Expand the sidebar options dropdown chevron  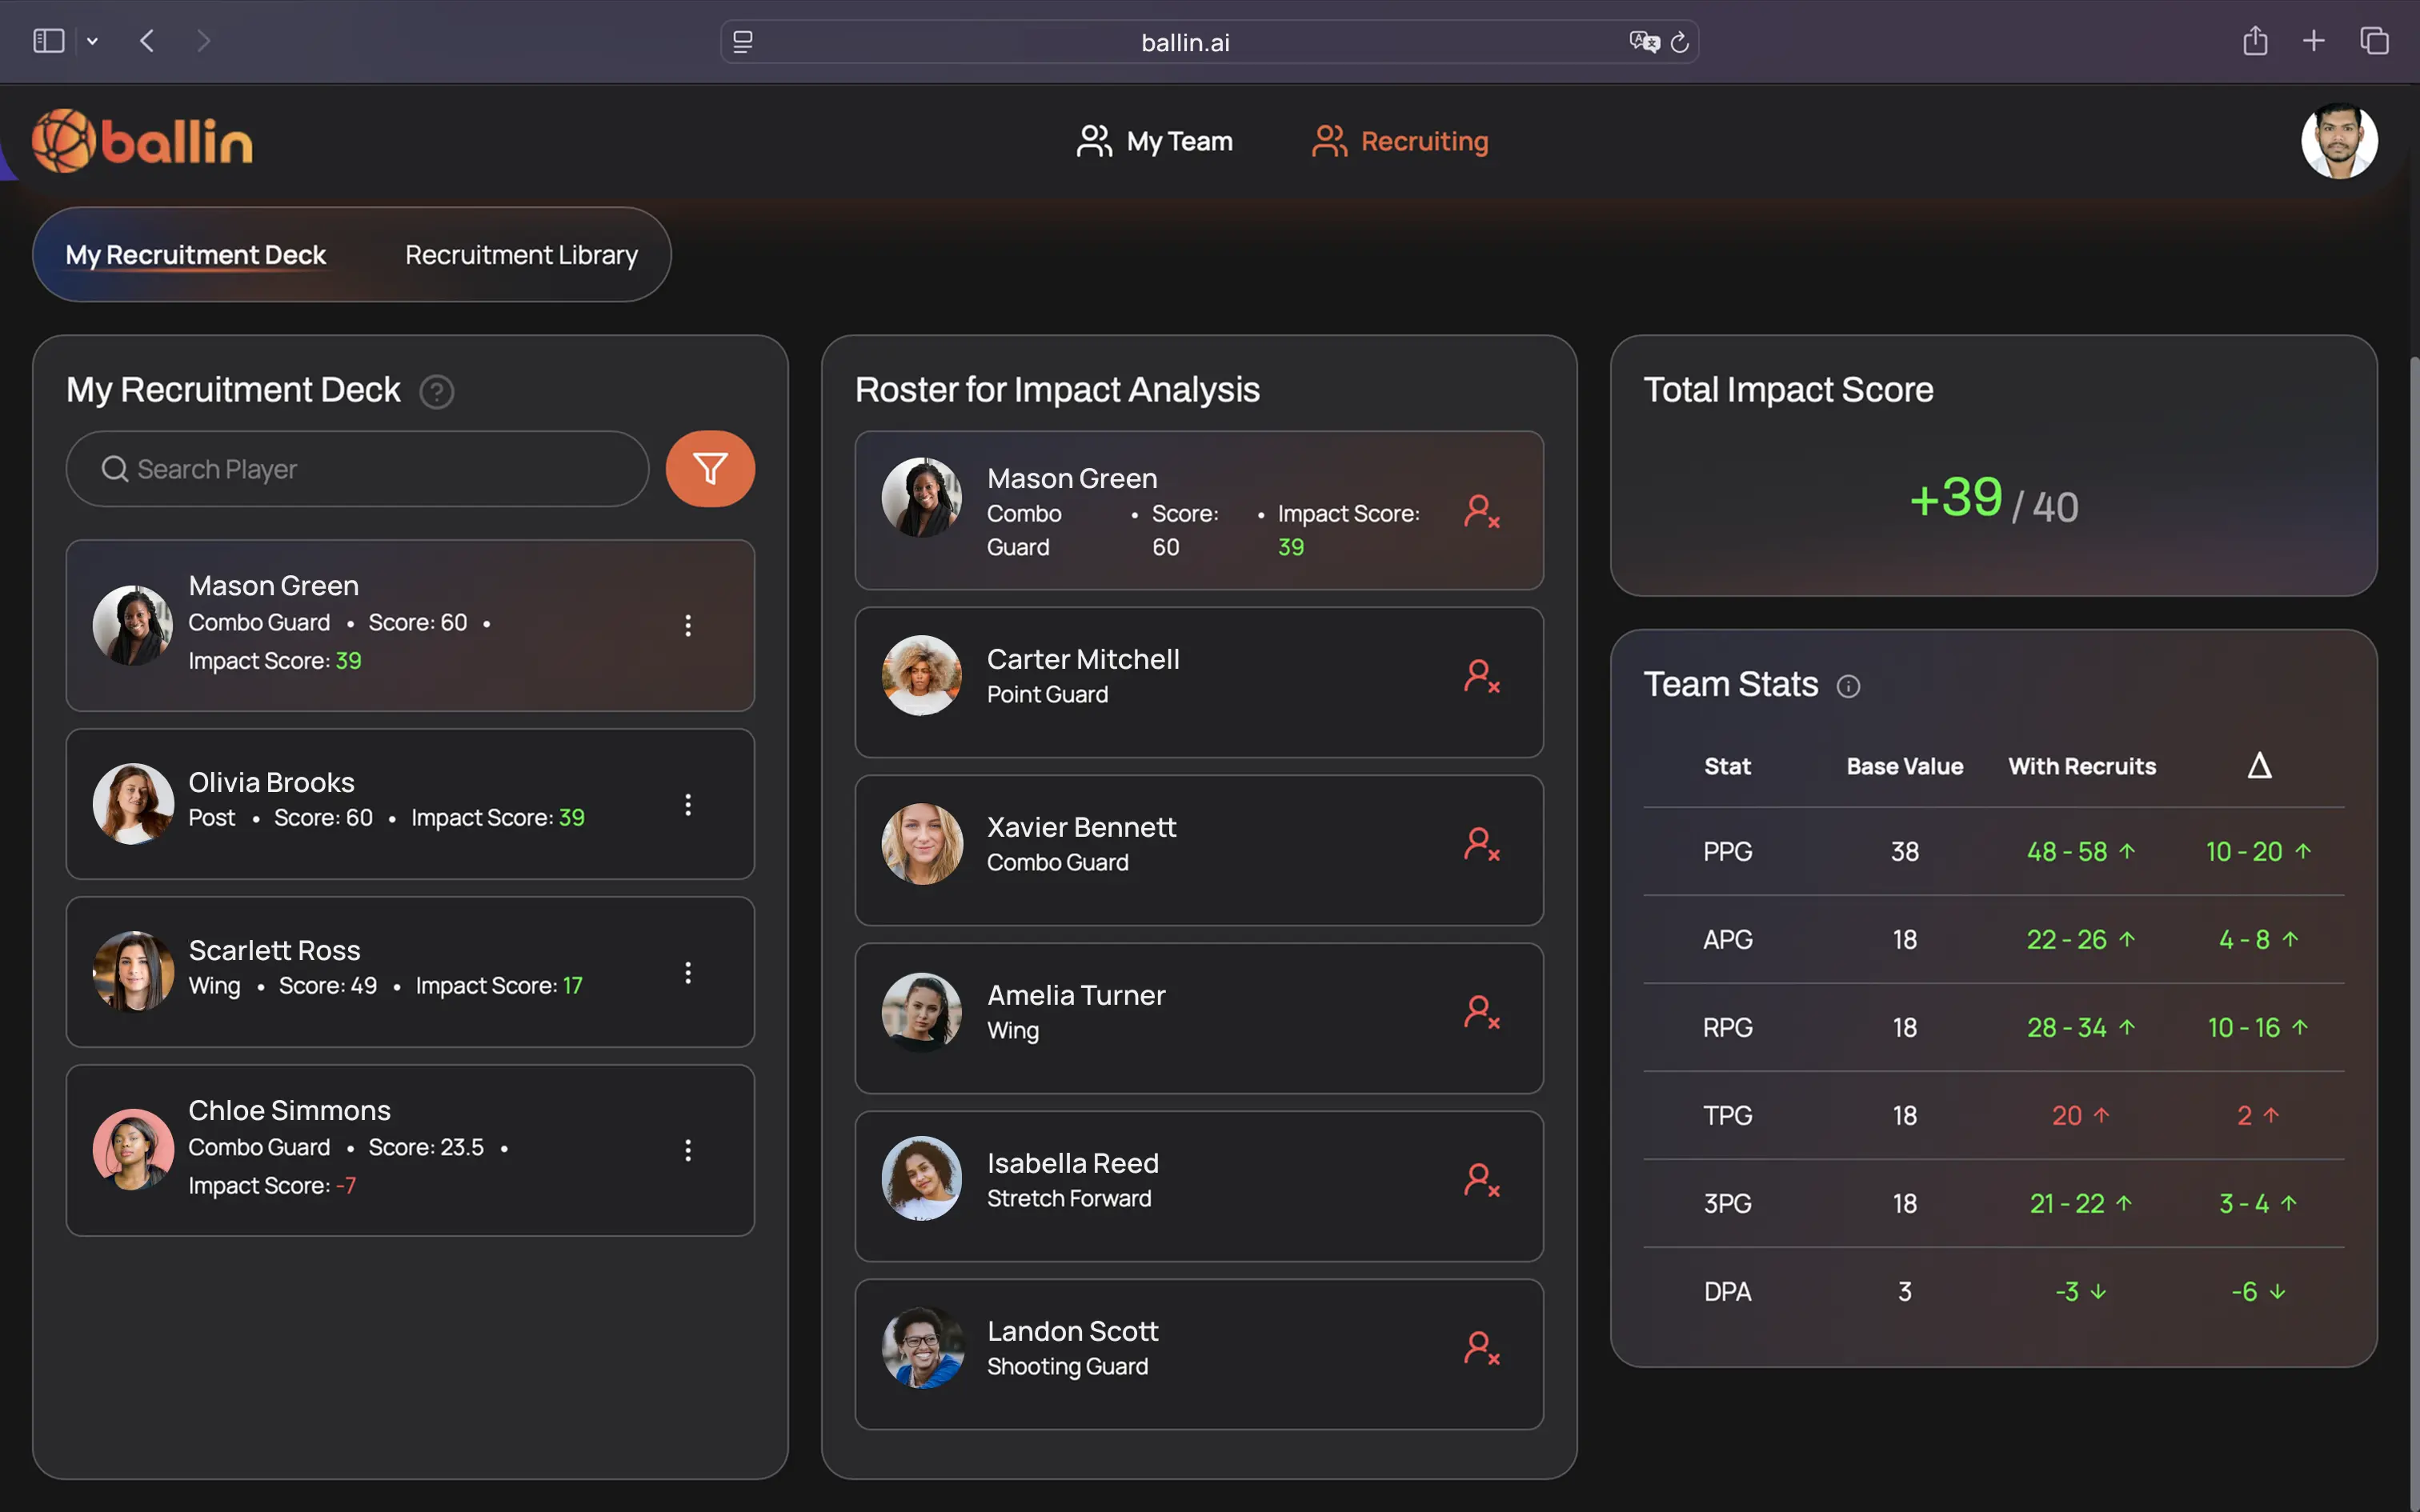click(x=92, y=41)
